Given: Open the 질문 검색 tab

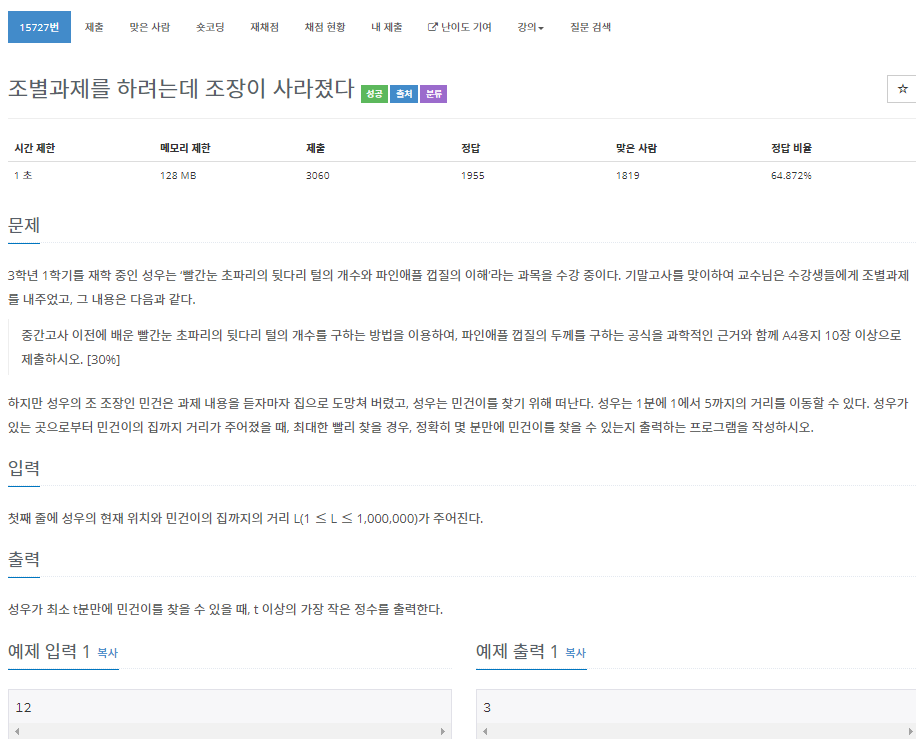Looking at the screenshot, I should pyautogui.click(x=591, y=27).
